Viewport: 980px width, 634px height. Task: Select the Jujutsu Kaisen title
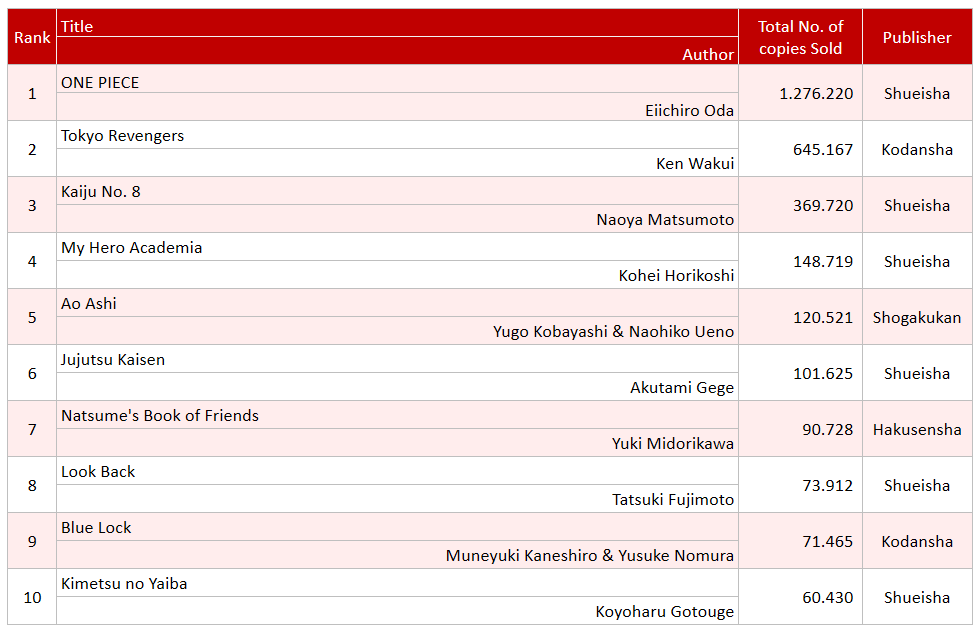pyautogui.click(x=112, y=360)
